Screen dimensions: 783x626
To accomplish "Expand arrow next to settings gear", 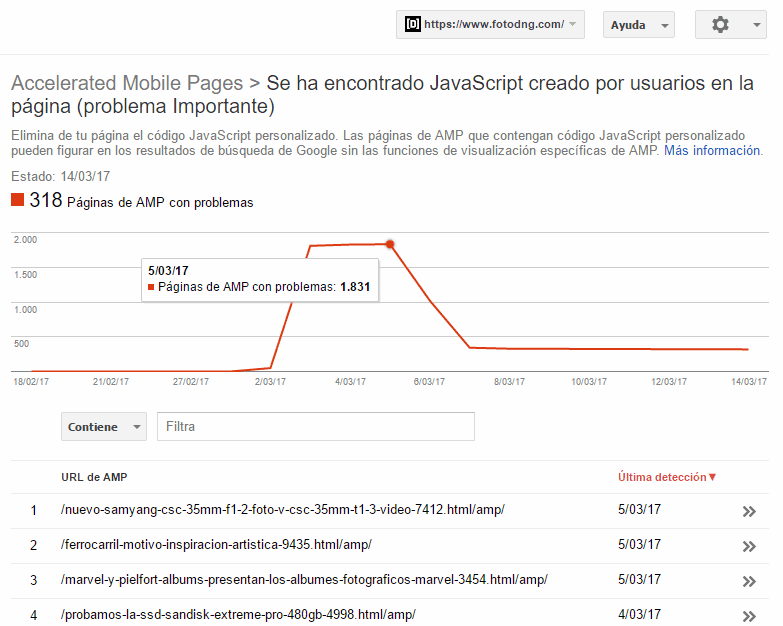I will pos(757,25).
